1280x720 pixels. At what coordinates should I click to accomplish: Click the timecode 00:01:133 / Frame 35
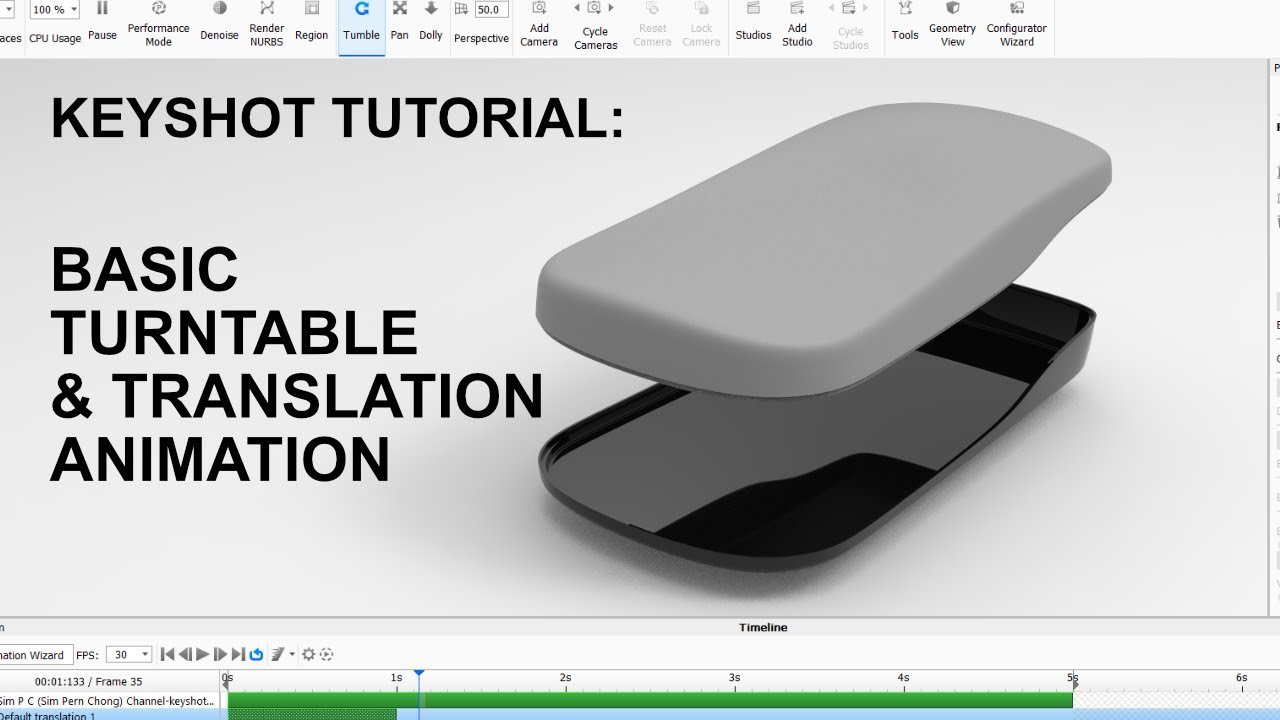pos(88,682)
